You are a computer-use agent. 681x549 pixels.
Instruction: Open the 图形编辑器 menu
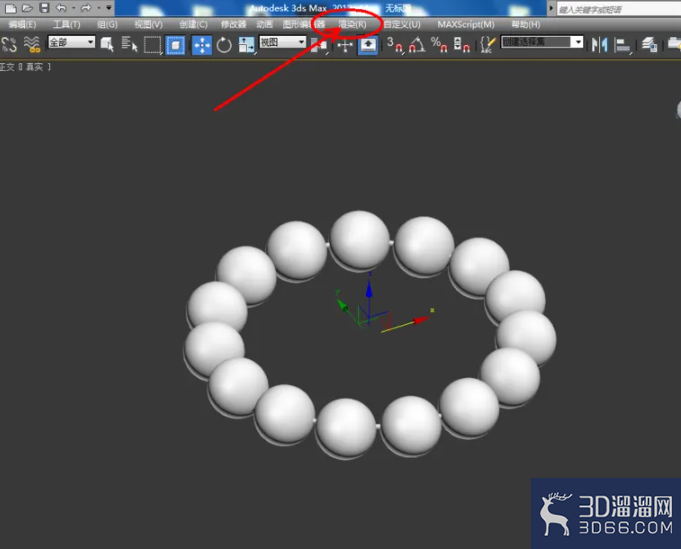pyautogui.click(x=304, y=24)
